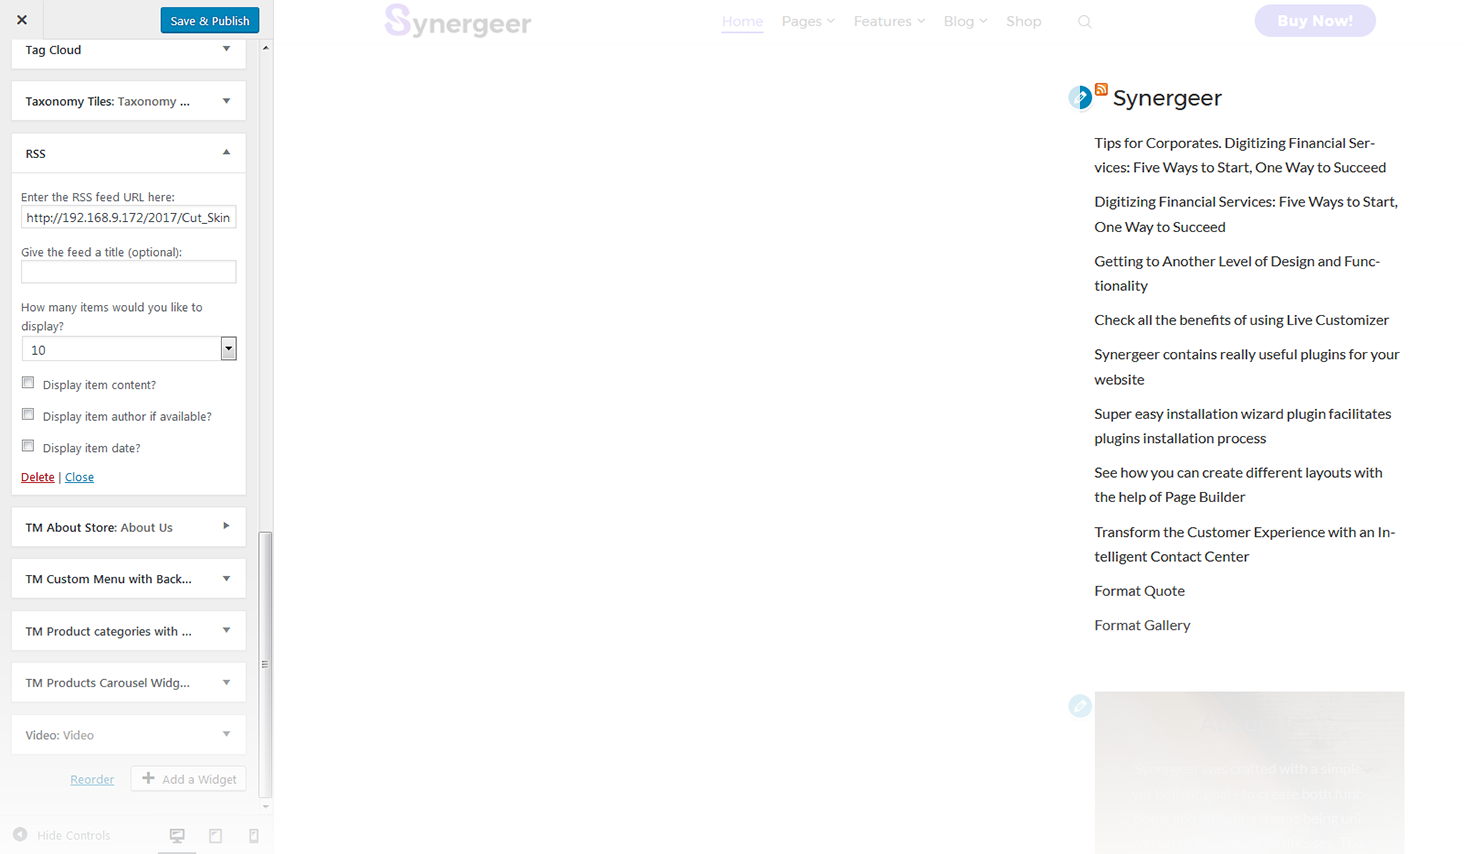The height and width of the screenshot is (854, 1471).
Task: Open the Features menu
Action: pyautogui.click(x=889, y=21)
